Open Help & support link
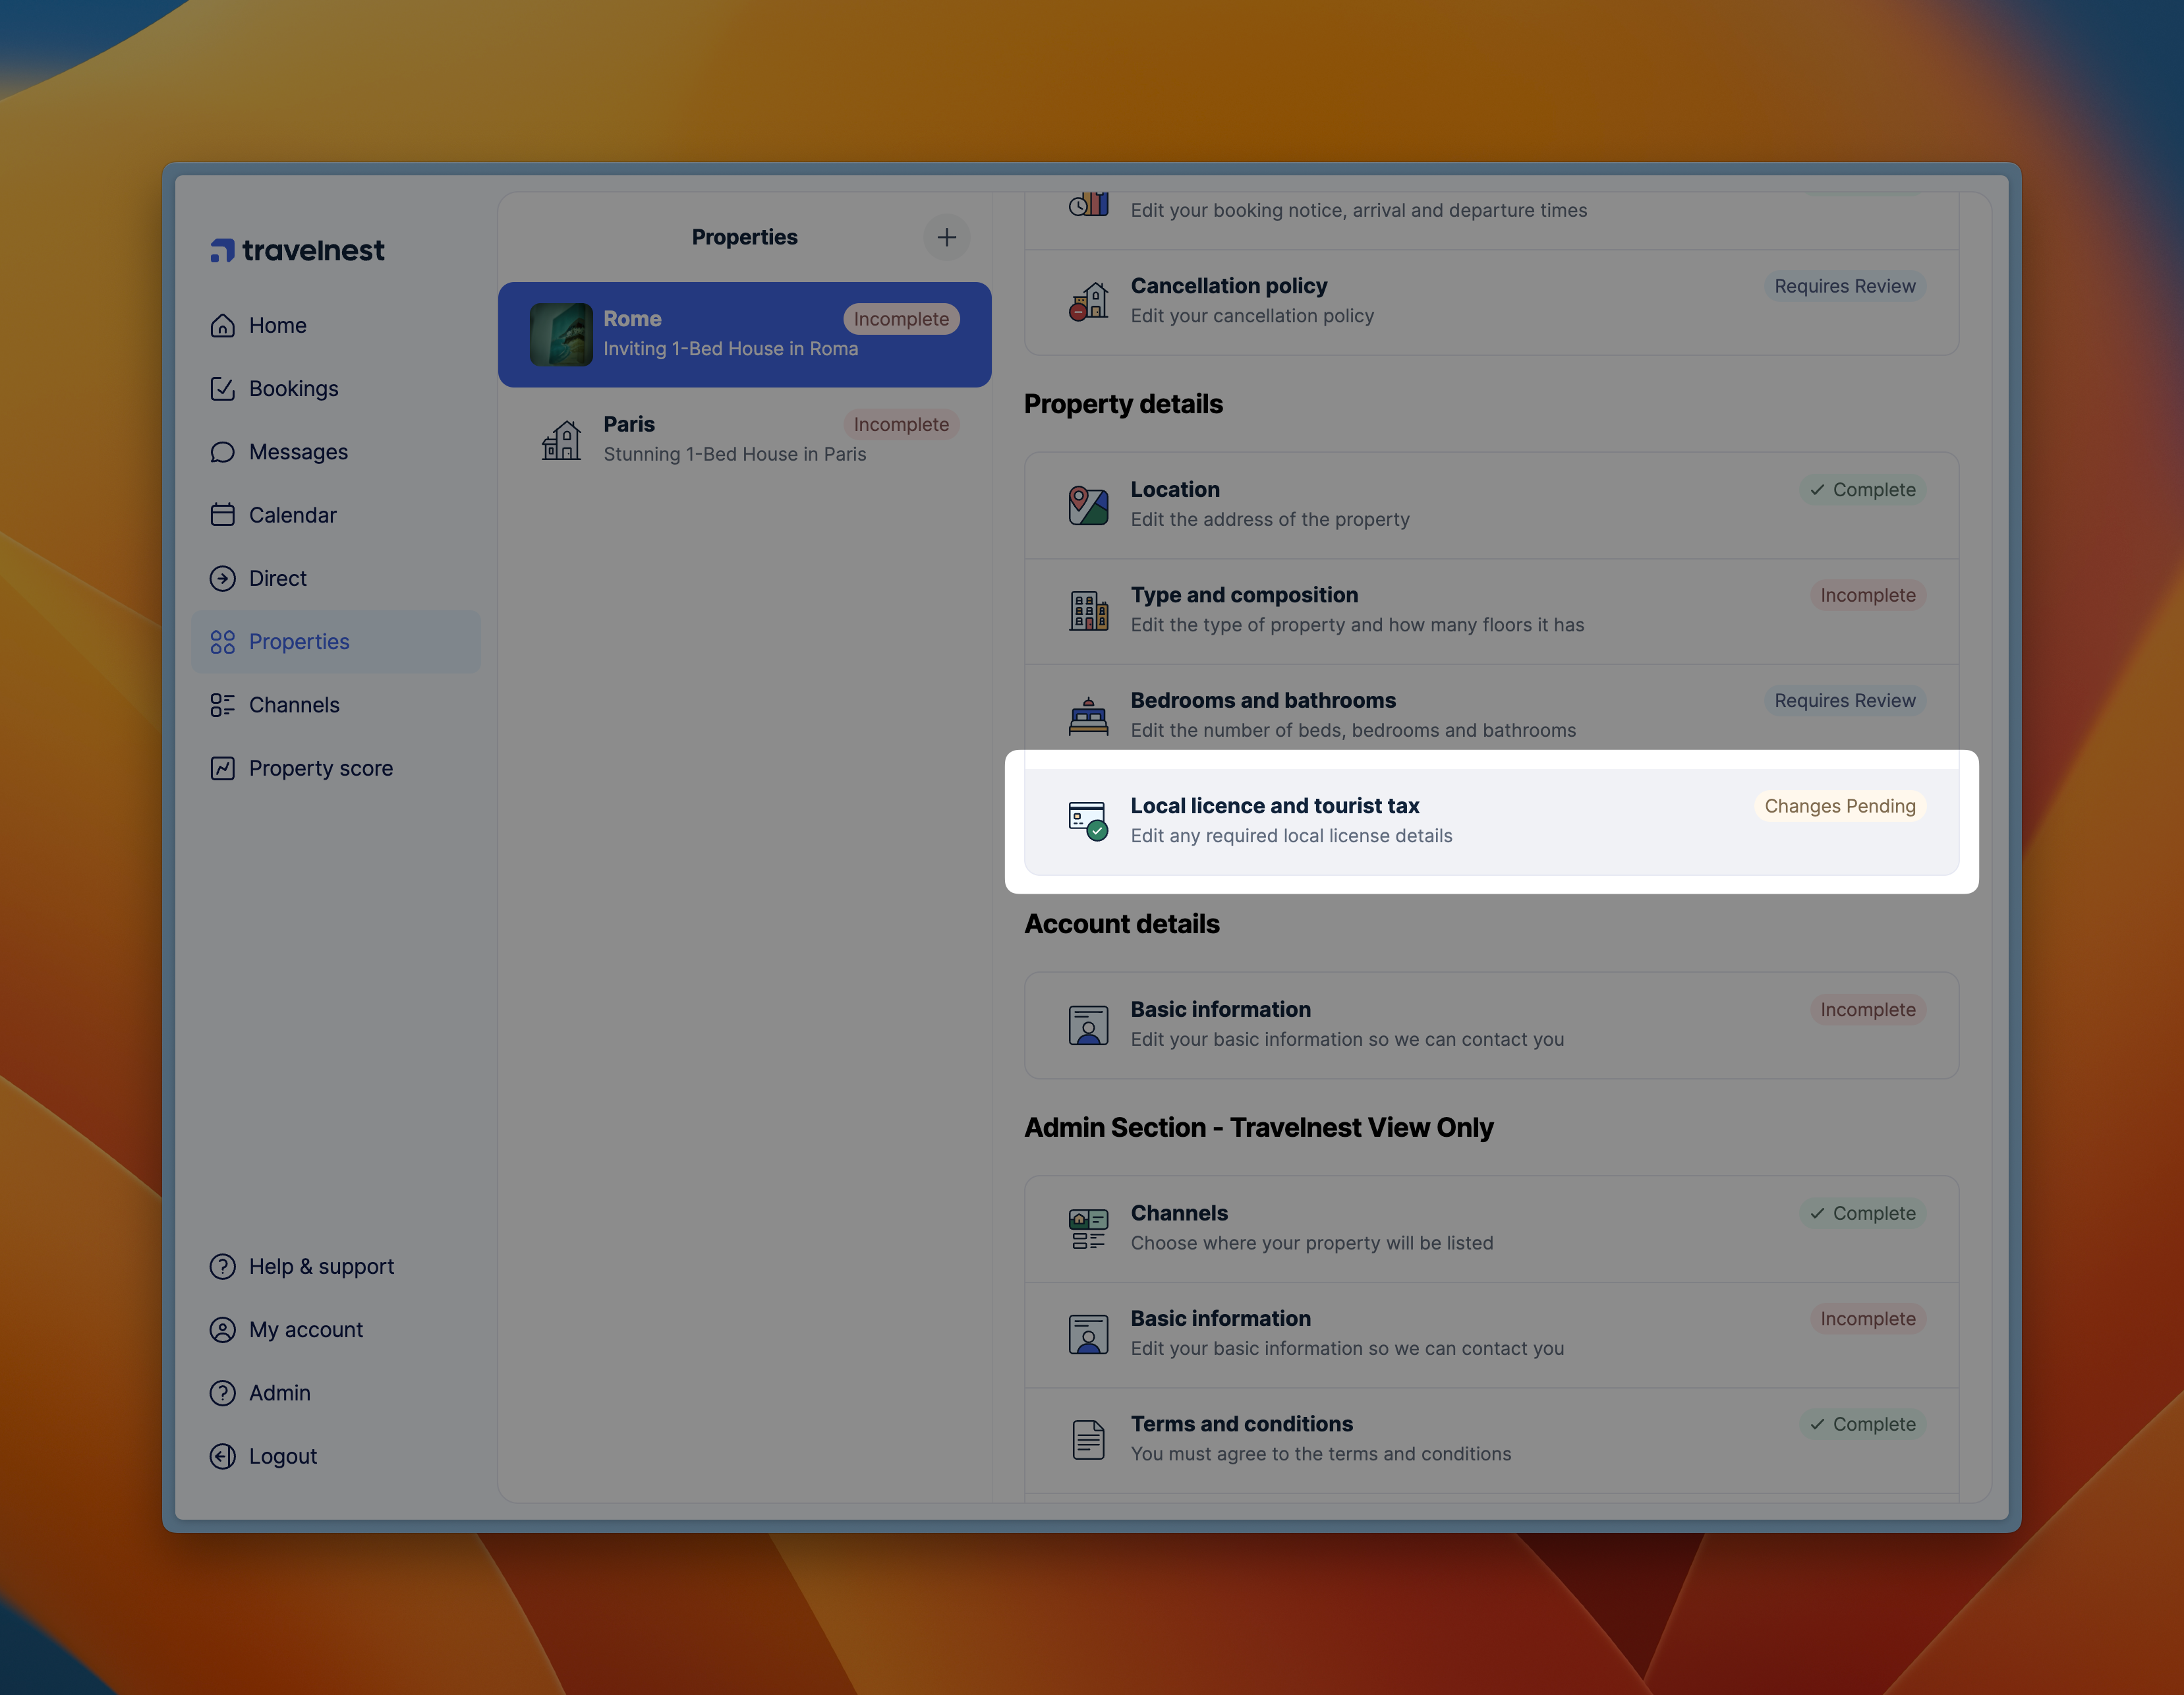Screen dimensions: 2184x1695 pos(320,1267)
